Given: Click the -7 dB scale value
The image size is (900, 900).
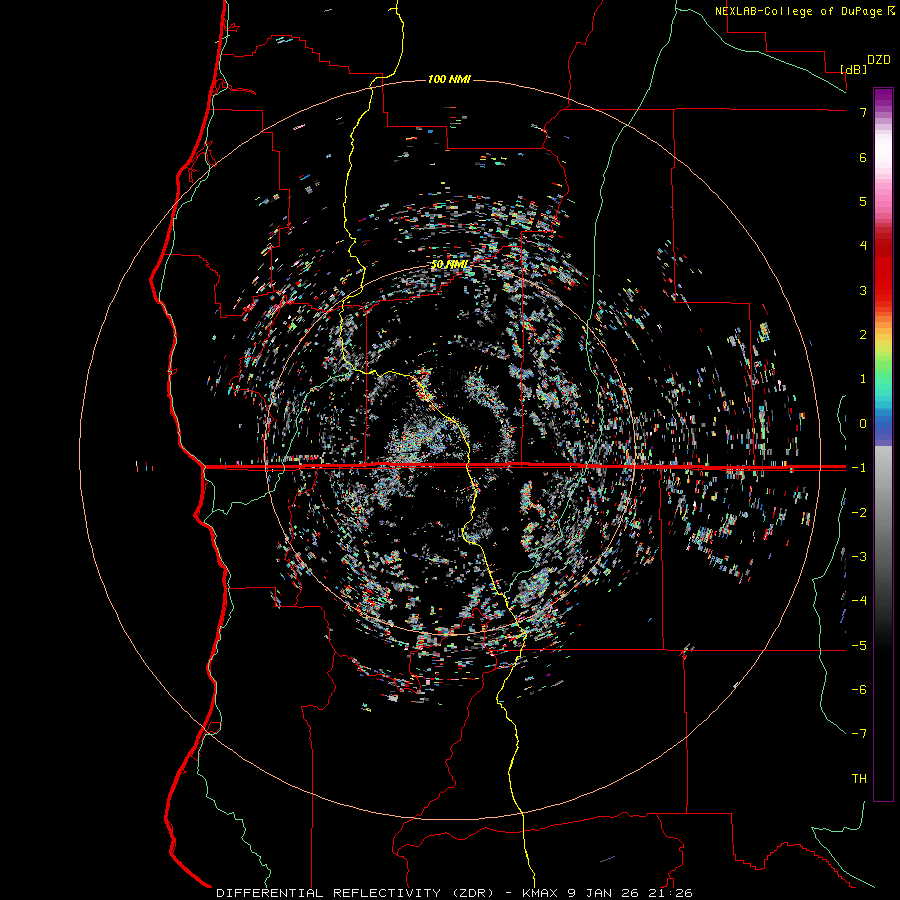Looking at the screenshot, I should pyautogui.click(x=859, y=734).
